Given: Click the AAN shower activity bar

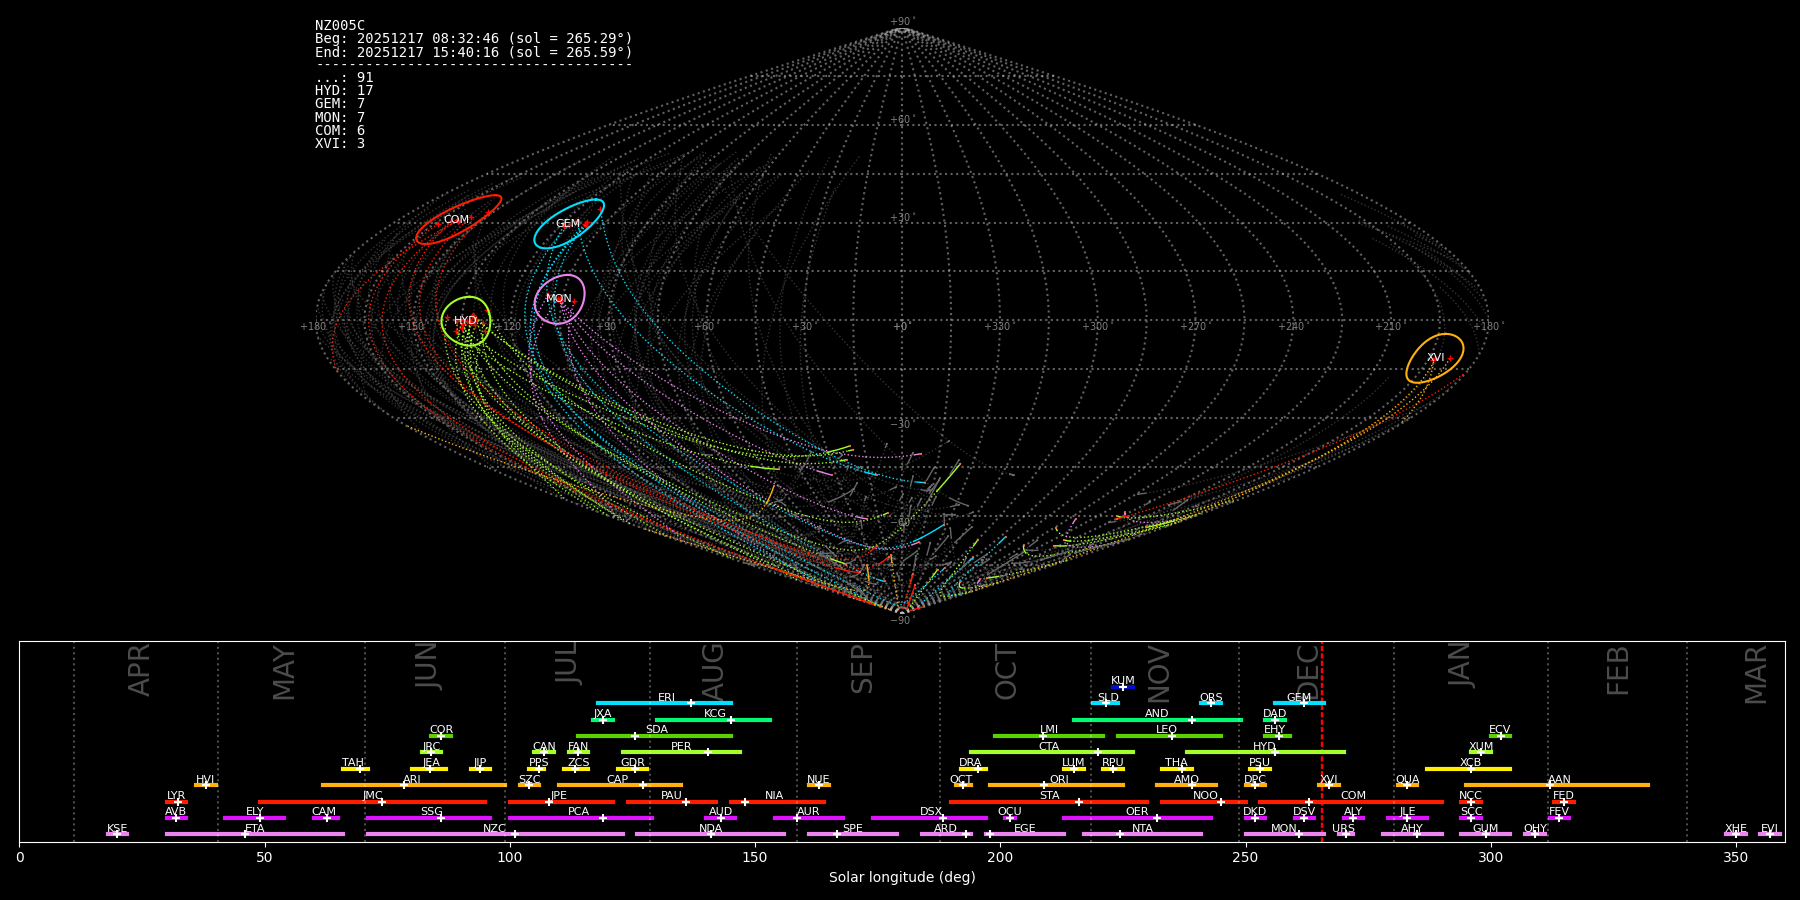Looking at the screenshot, I should point(1556,785).
